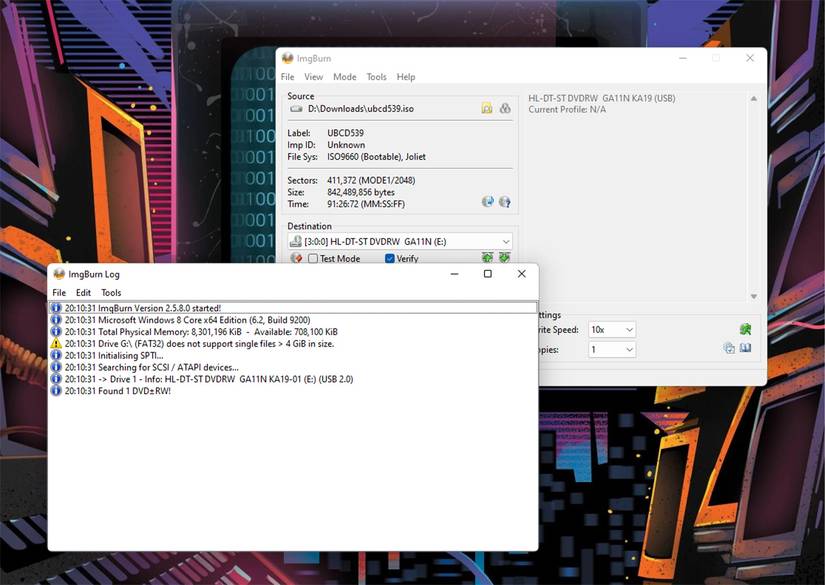Click the green down-arrow tray icon
This screenshot has height=585, width=825.
[x=505, y=257]
